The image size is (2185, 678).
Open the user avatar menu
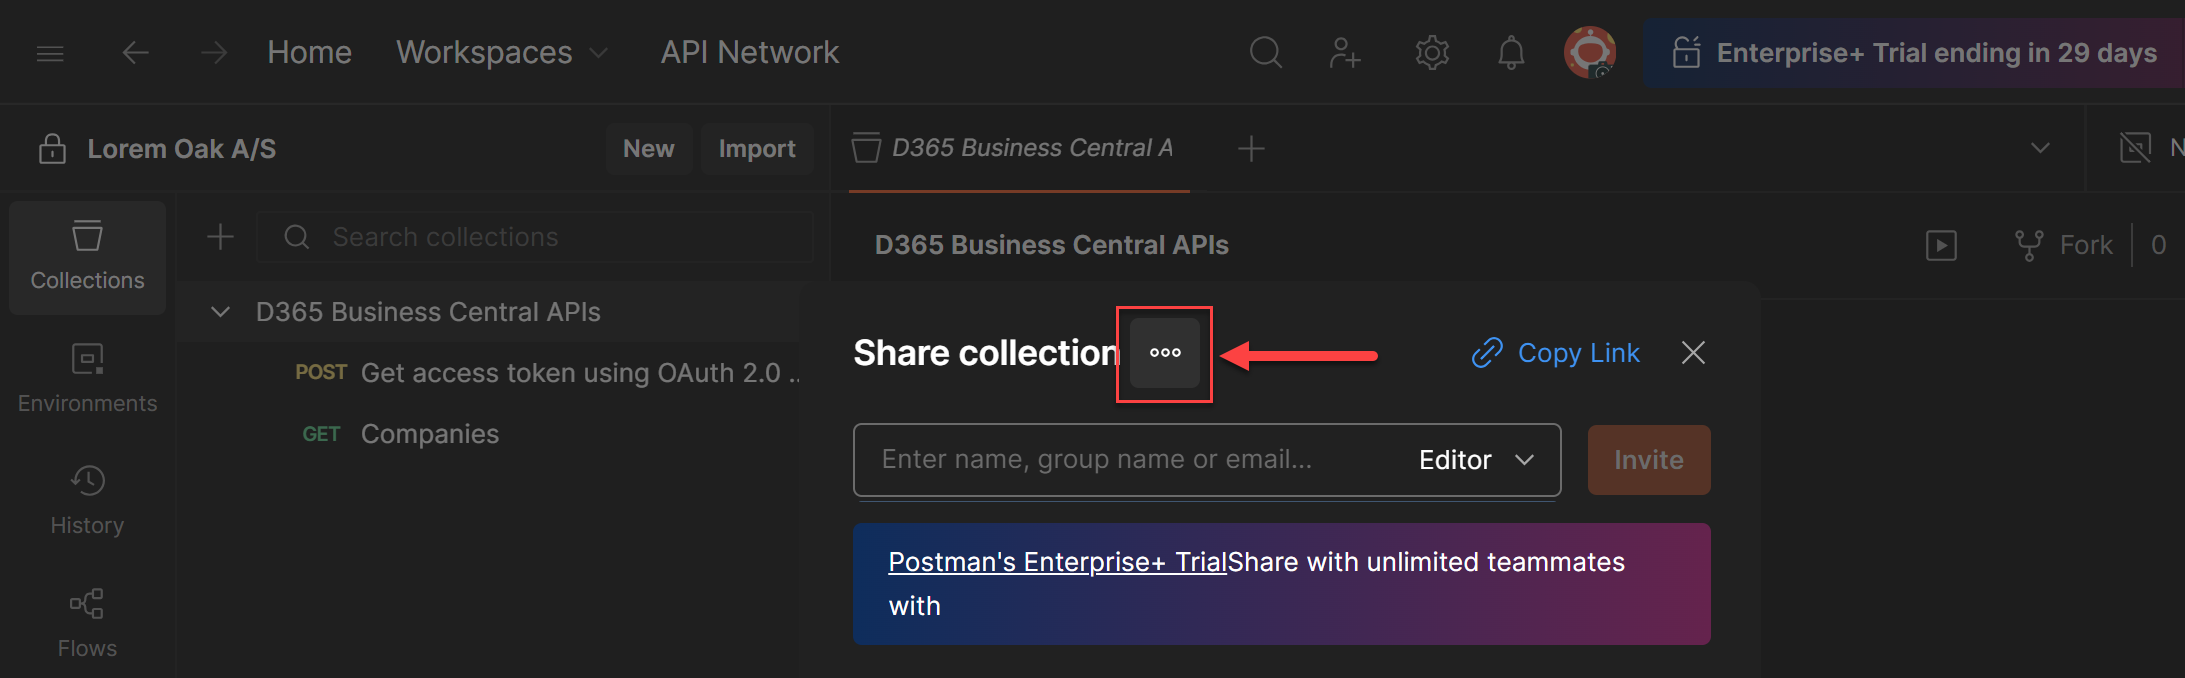1590,52
